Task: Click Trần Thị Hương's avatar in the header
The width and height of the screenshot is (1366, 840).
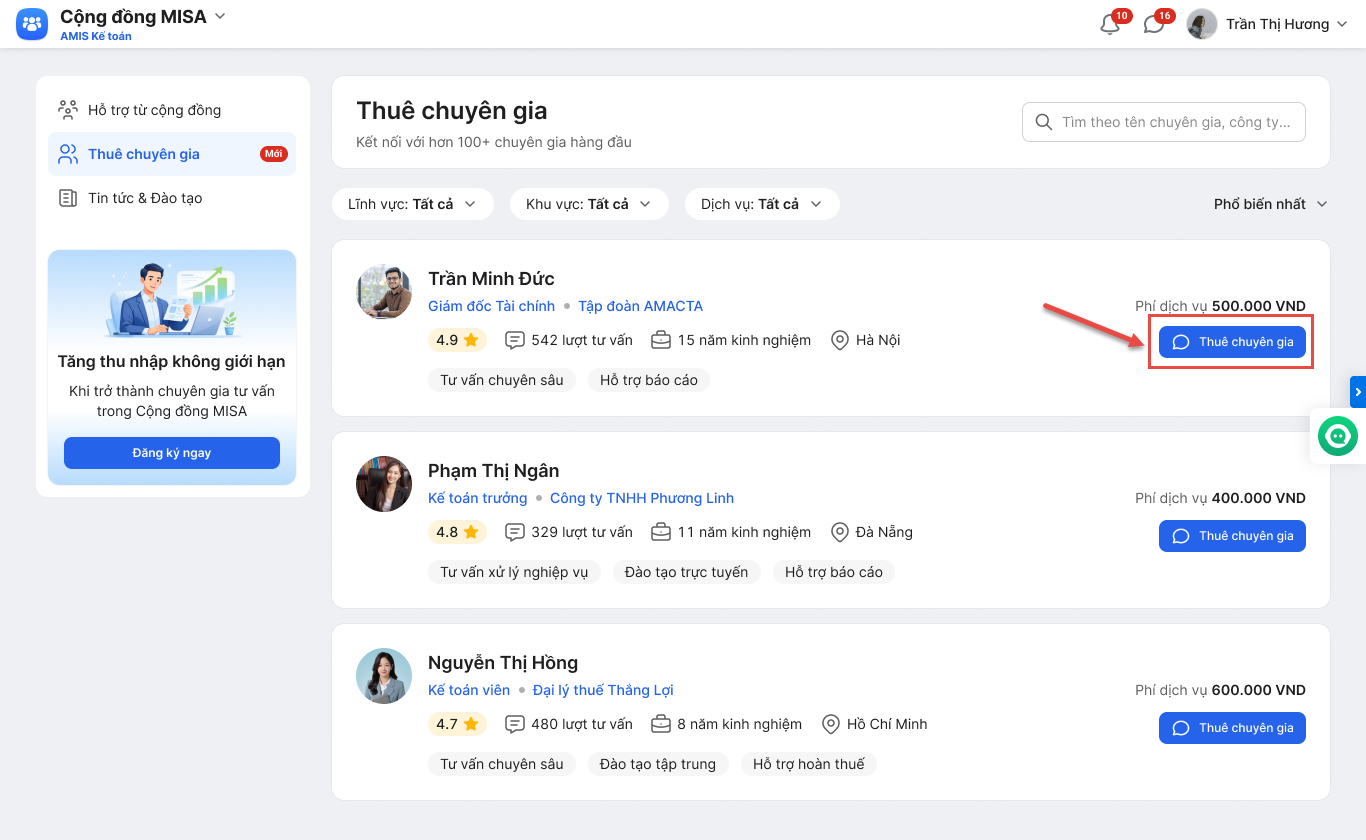Action: (x=1201, y=24)
